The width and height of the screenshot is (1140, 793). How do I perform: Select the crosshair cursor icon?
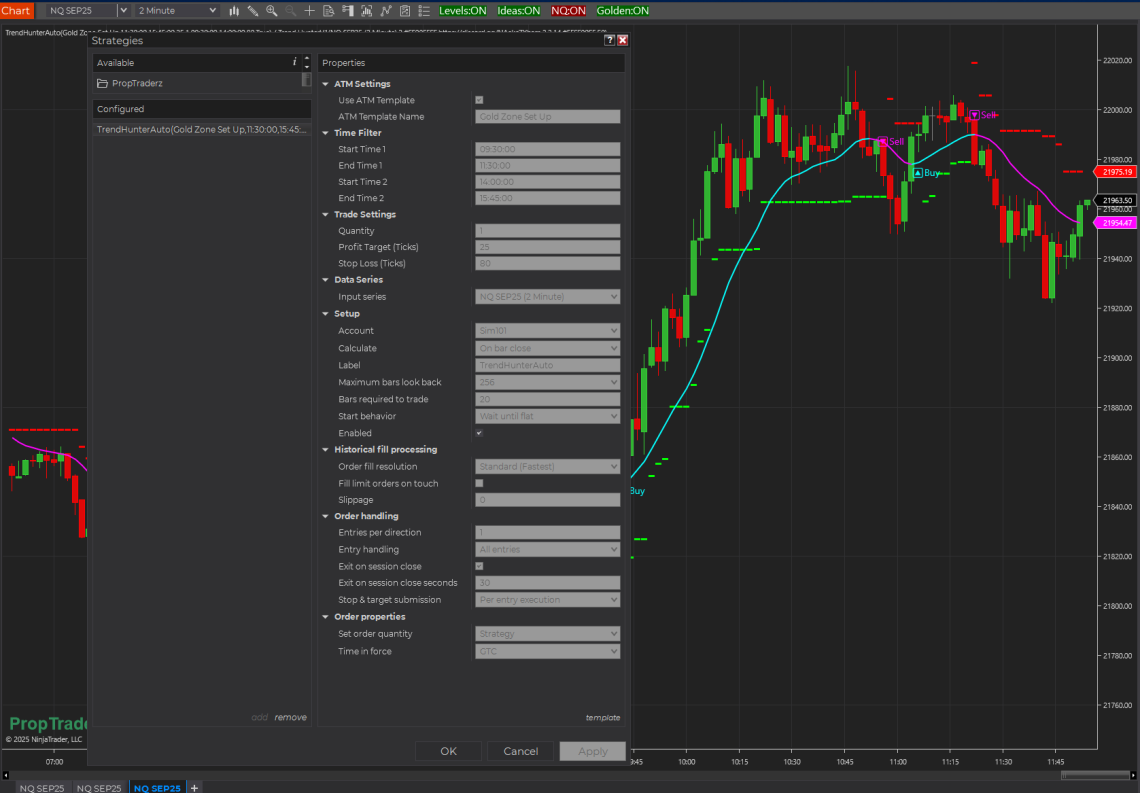[310, 11]
